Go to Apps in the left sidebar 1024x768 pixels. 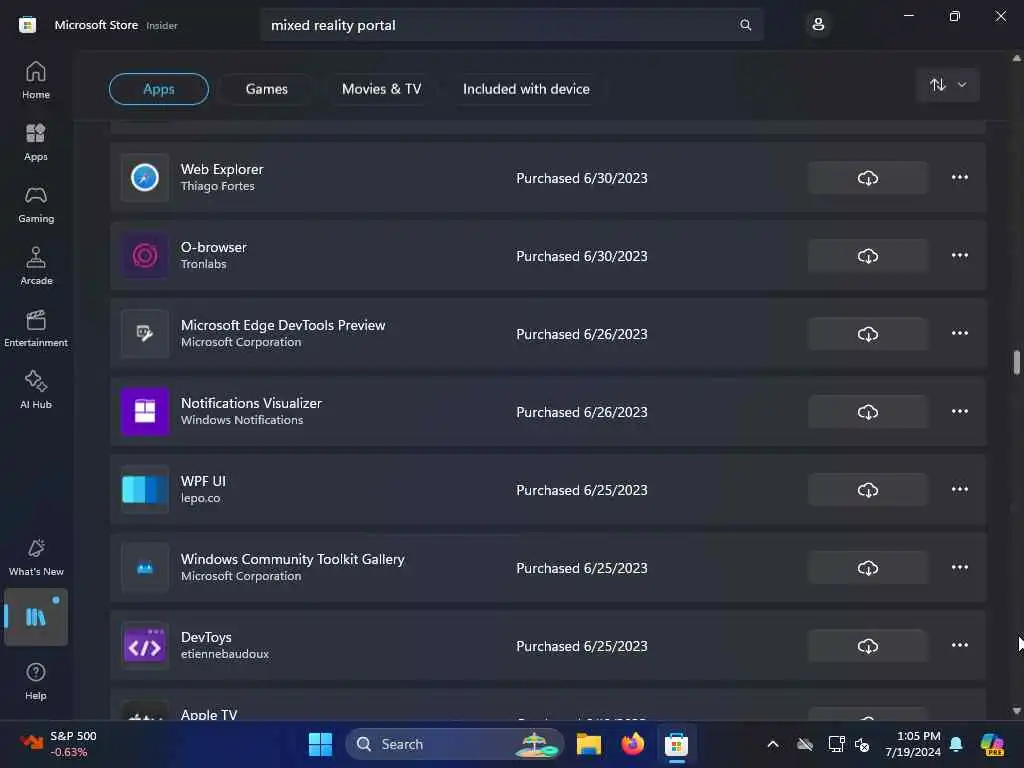click(36, 142)
